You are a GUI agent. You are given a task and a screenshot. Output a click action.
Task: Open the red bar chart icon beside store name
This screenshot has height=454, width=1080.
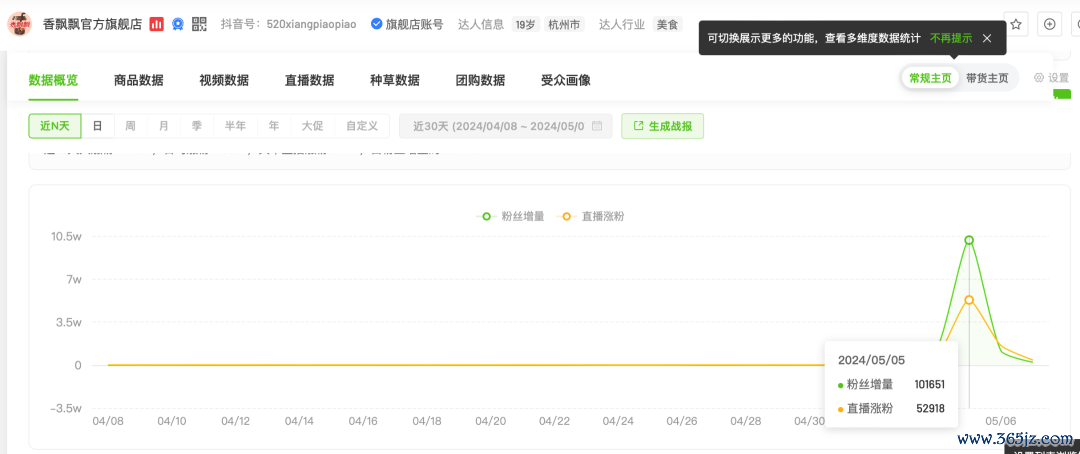click(x=157, y=24)
